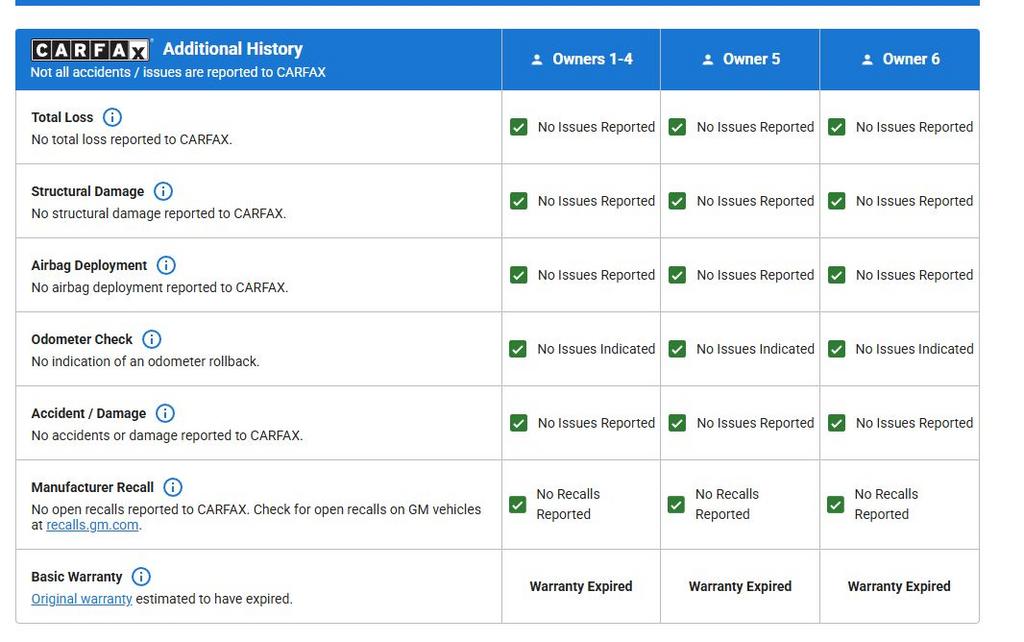Click Accident / Damage checkmark for Owners 1-4
This screenshot has width=1024, height=642.
click(519, 423)
